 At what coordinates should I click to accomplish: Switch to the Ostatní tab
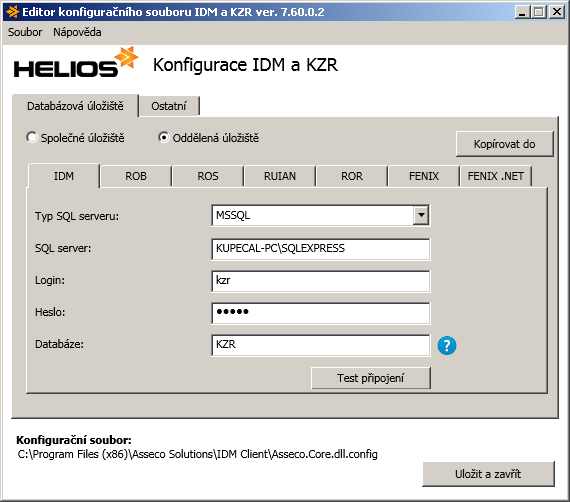pyautogui.click(x=169, y=106)
